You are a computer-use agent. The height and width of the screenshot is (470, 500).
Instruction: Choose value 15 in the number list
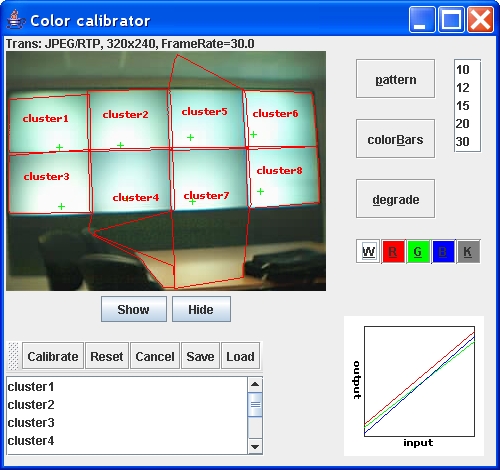click(x=467, y=106)
